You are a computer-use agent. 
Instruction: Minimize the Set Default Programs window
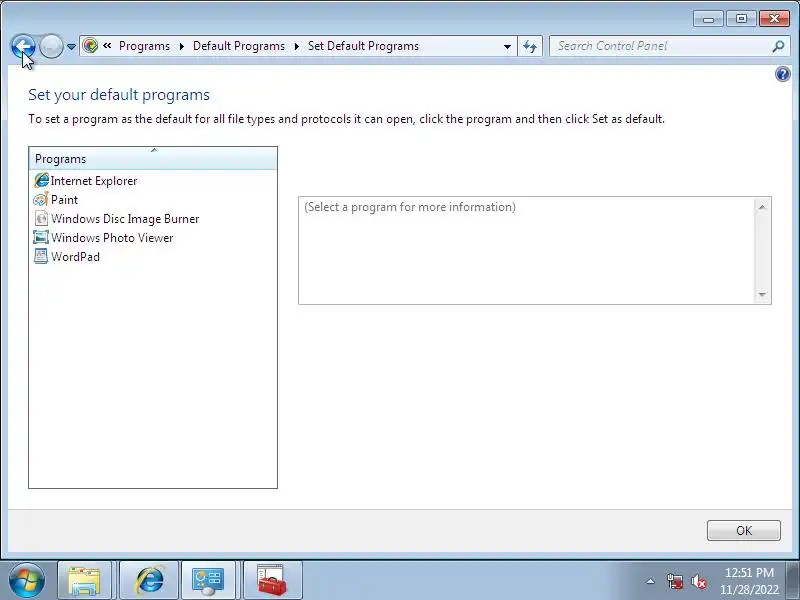tap(708, 19)
